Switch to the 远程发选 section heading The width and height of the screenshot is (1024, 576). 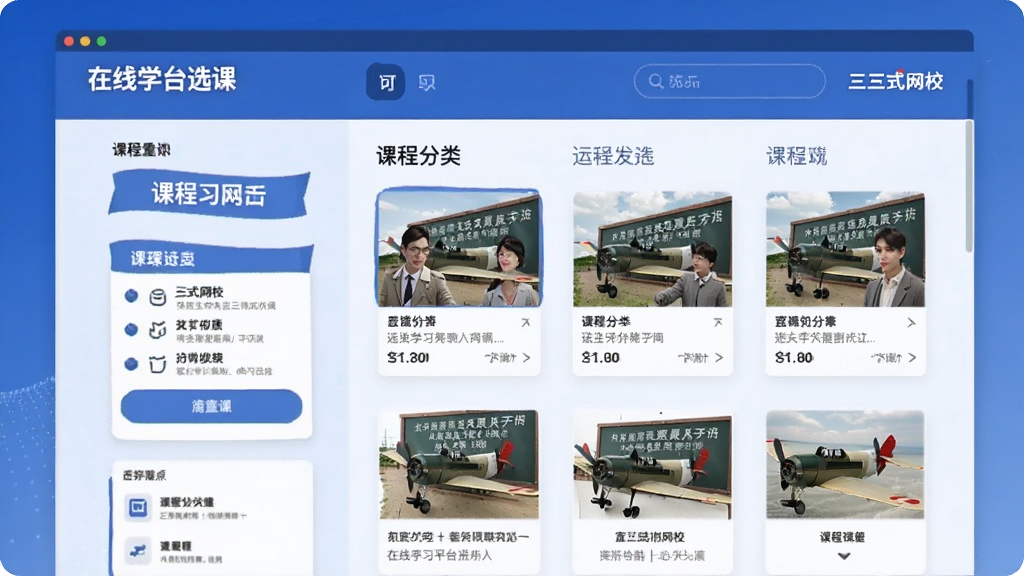pyautogui.click(x=613, y=156)
